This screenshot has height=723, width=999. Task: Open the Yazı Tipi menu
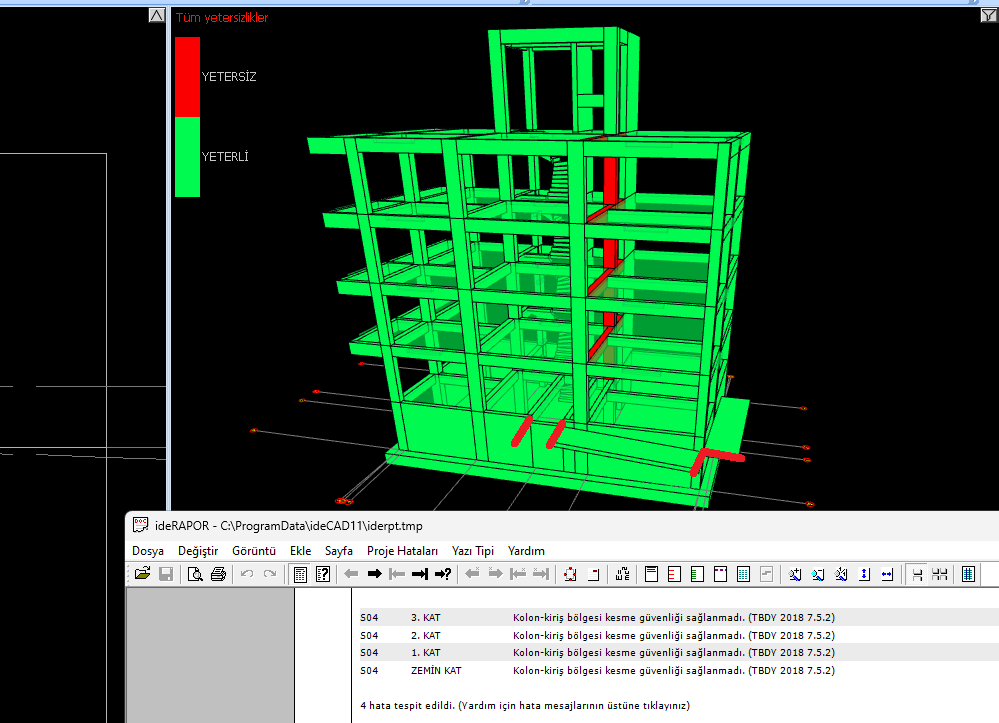click(473, 551)
